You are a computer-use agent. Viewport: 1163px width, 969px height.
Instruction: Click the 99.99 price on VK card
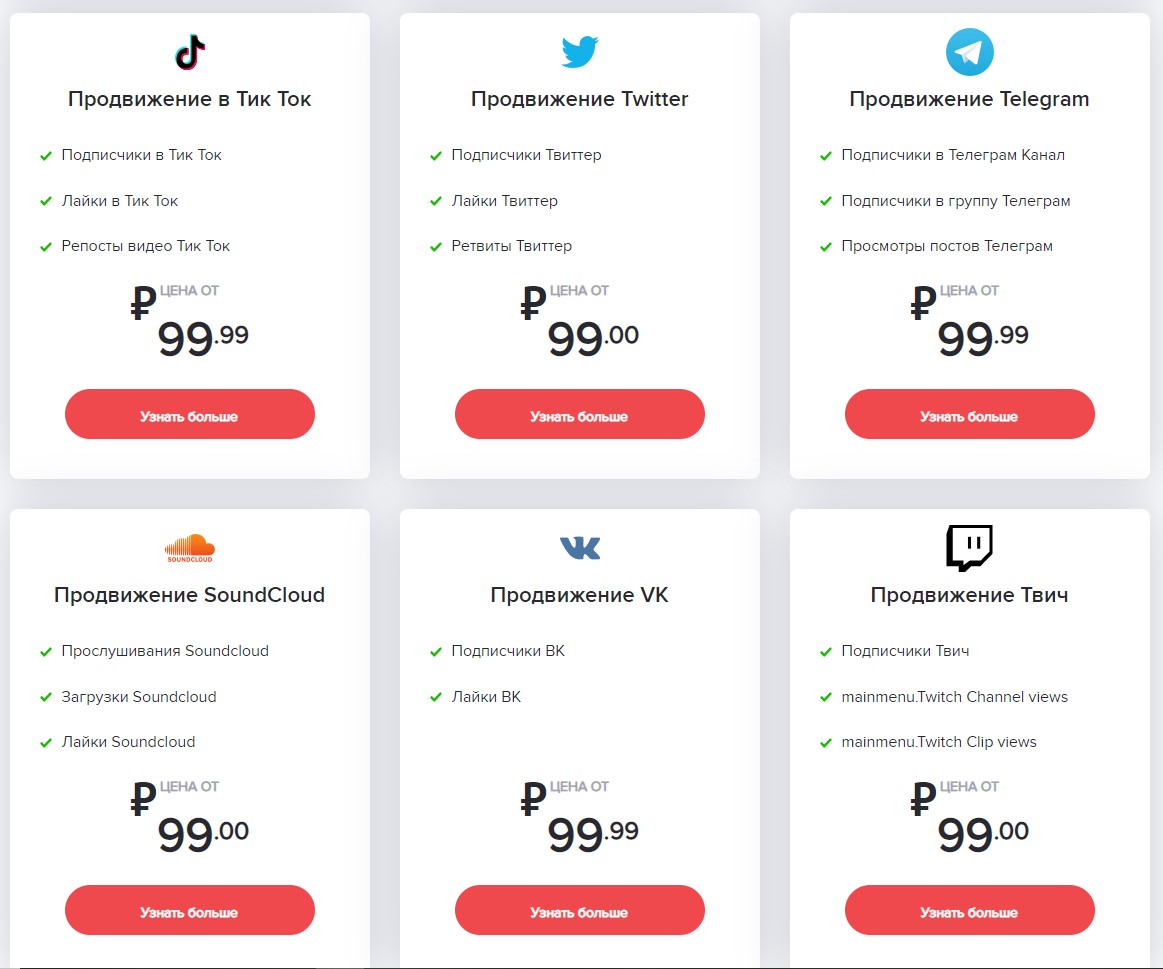(x=592, y=832)
